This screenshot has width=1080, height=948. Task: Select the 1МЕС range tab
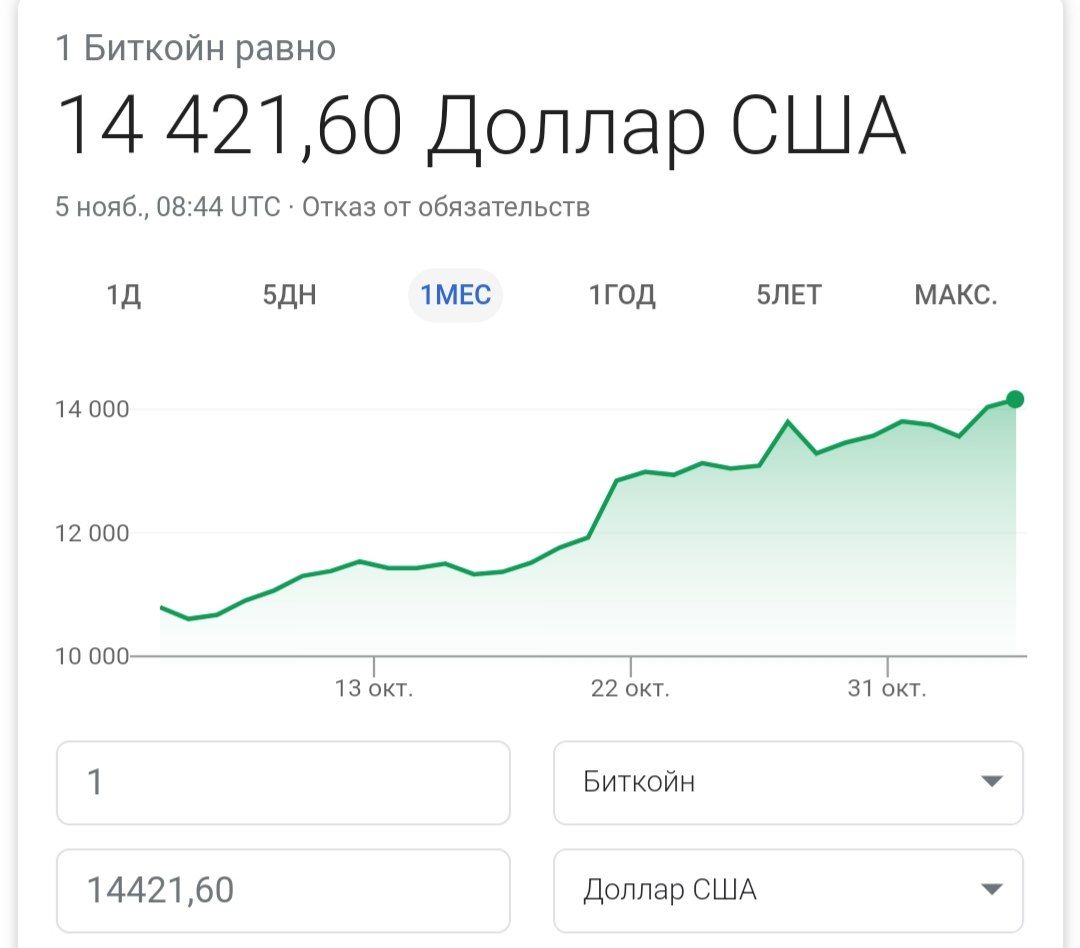[x=455, y=295]
